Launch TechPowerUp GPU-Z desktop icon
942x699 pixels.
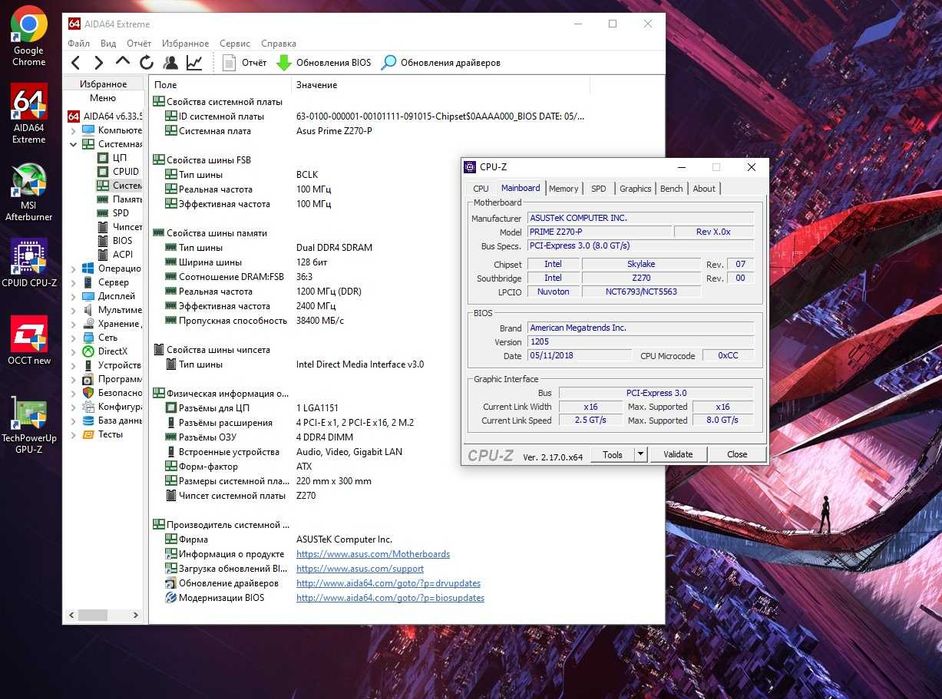tap(29, 425)
